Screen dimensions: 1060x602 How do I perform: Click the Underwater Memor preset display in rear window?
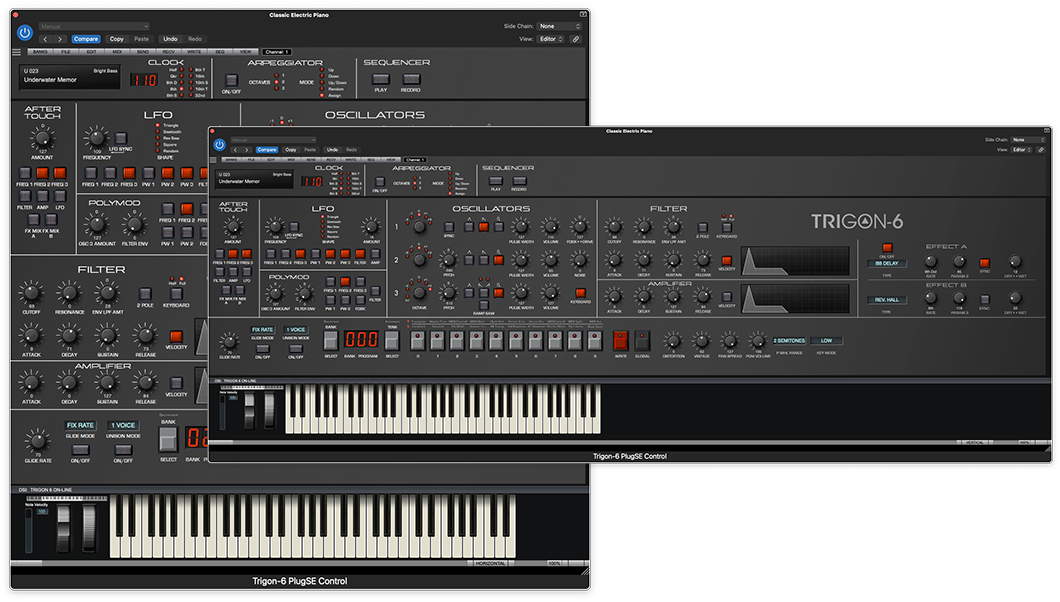(70, 76)
